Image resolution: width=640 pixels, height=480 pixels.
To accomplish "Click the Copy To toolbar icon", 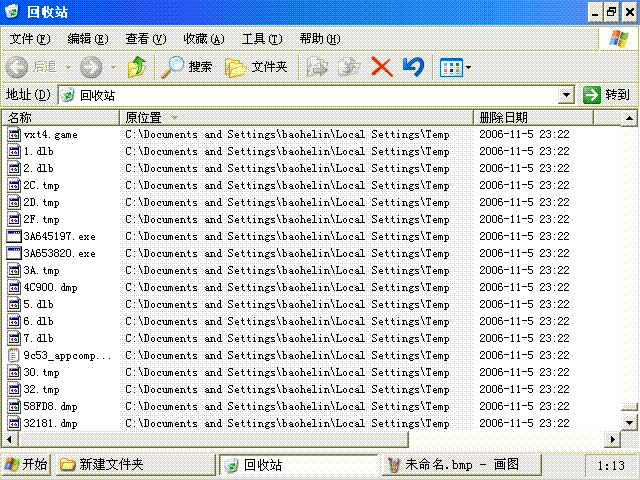I will pos(349,67).
